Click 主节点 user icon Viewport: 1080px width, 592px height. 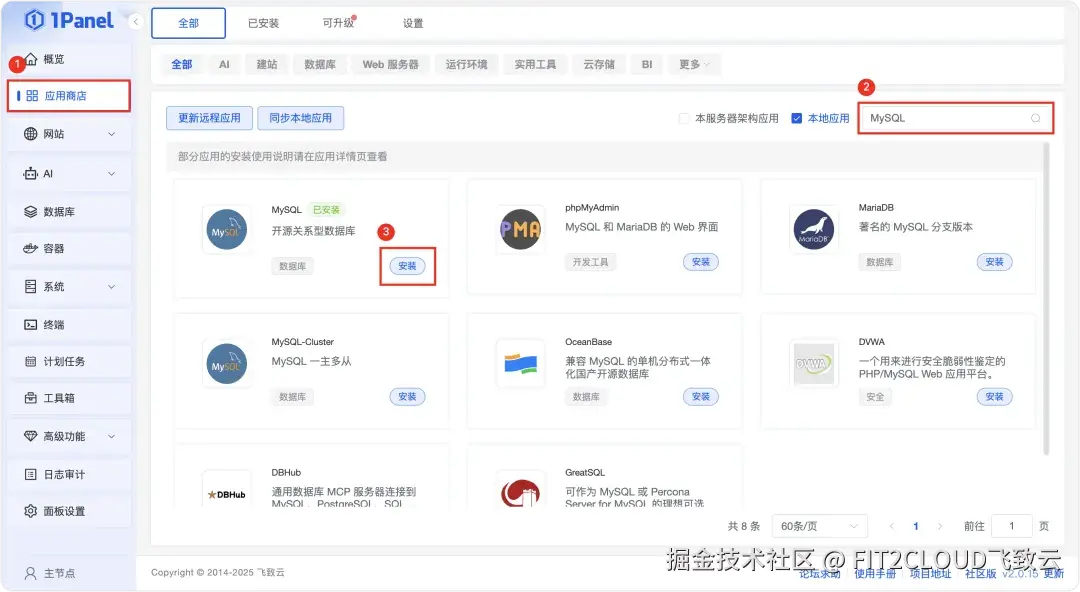point(30,573)
